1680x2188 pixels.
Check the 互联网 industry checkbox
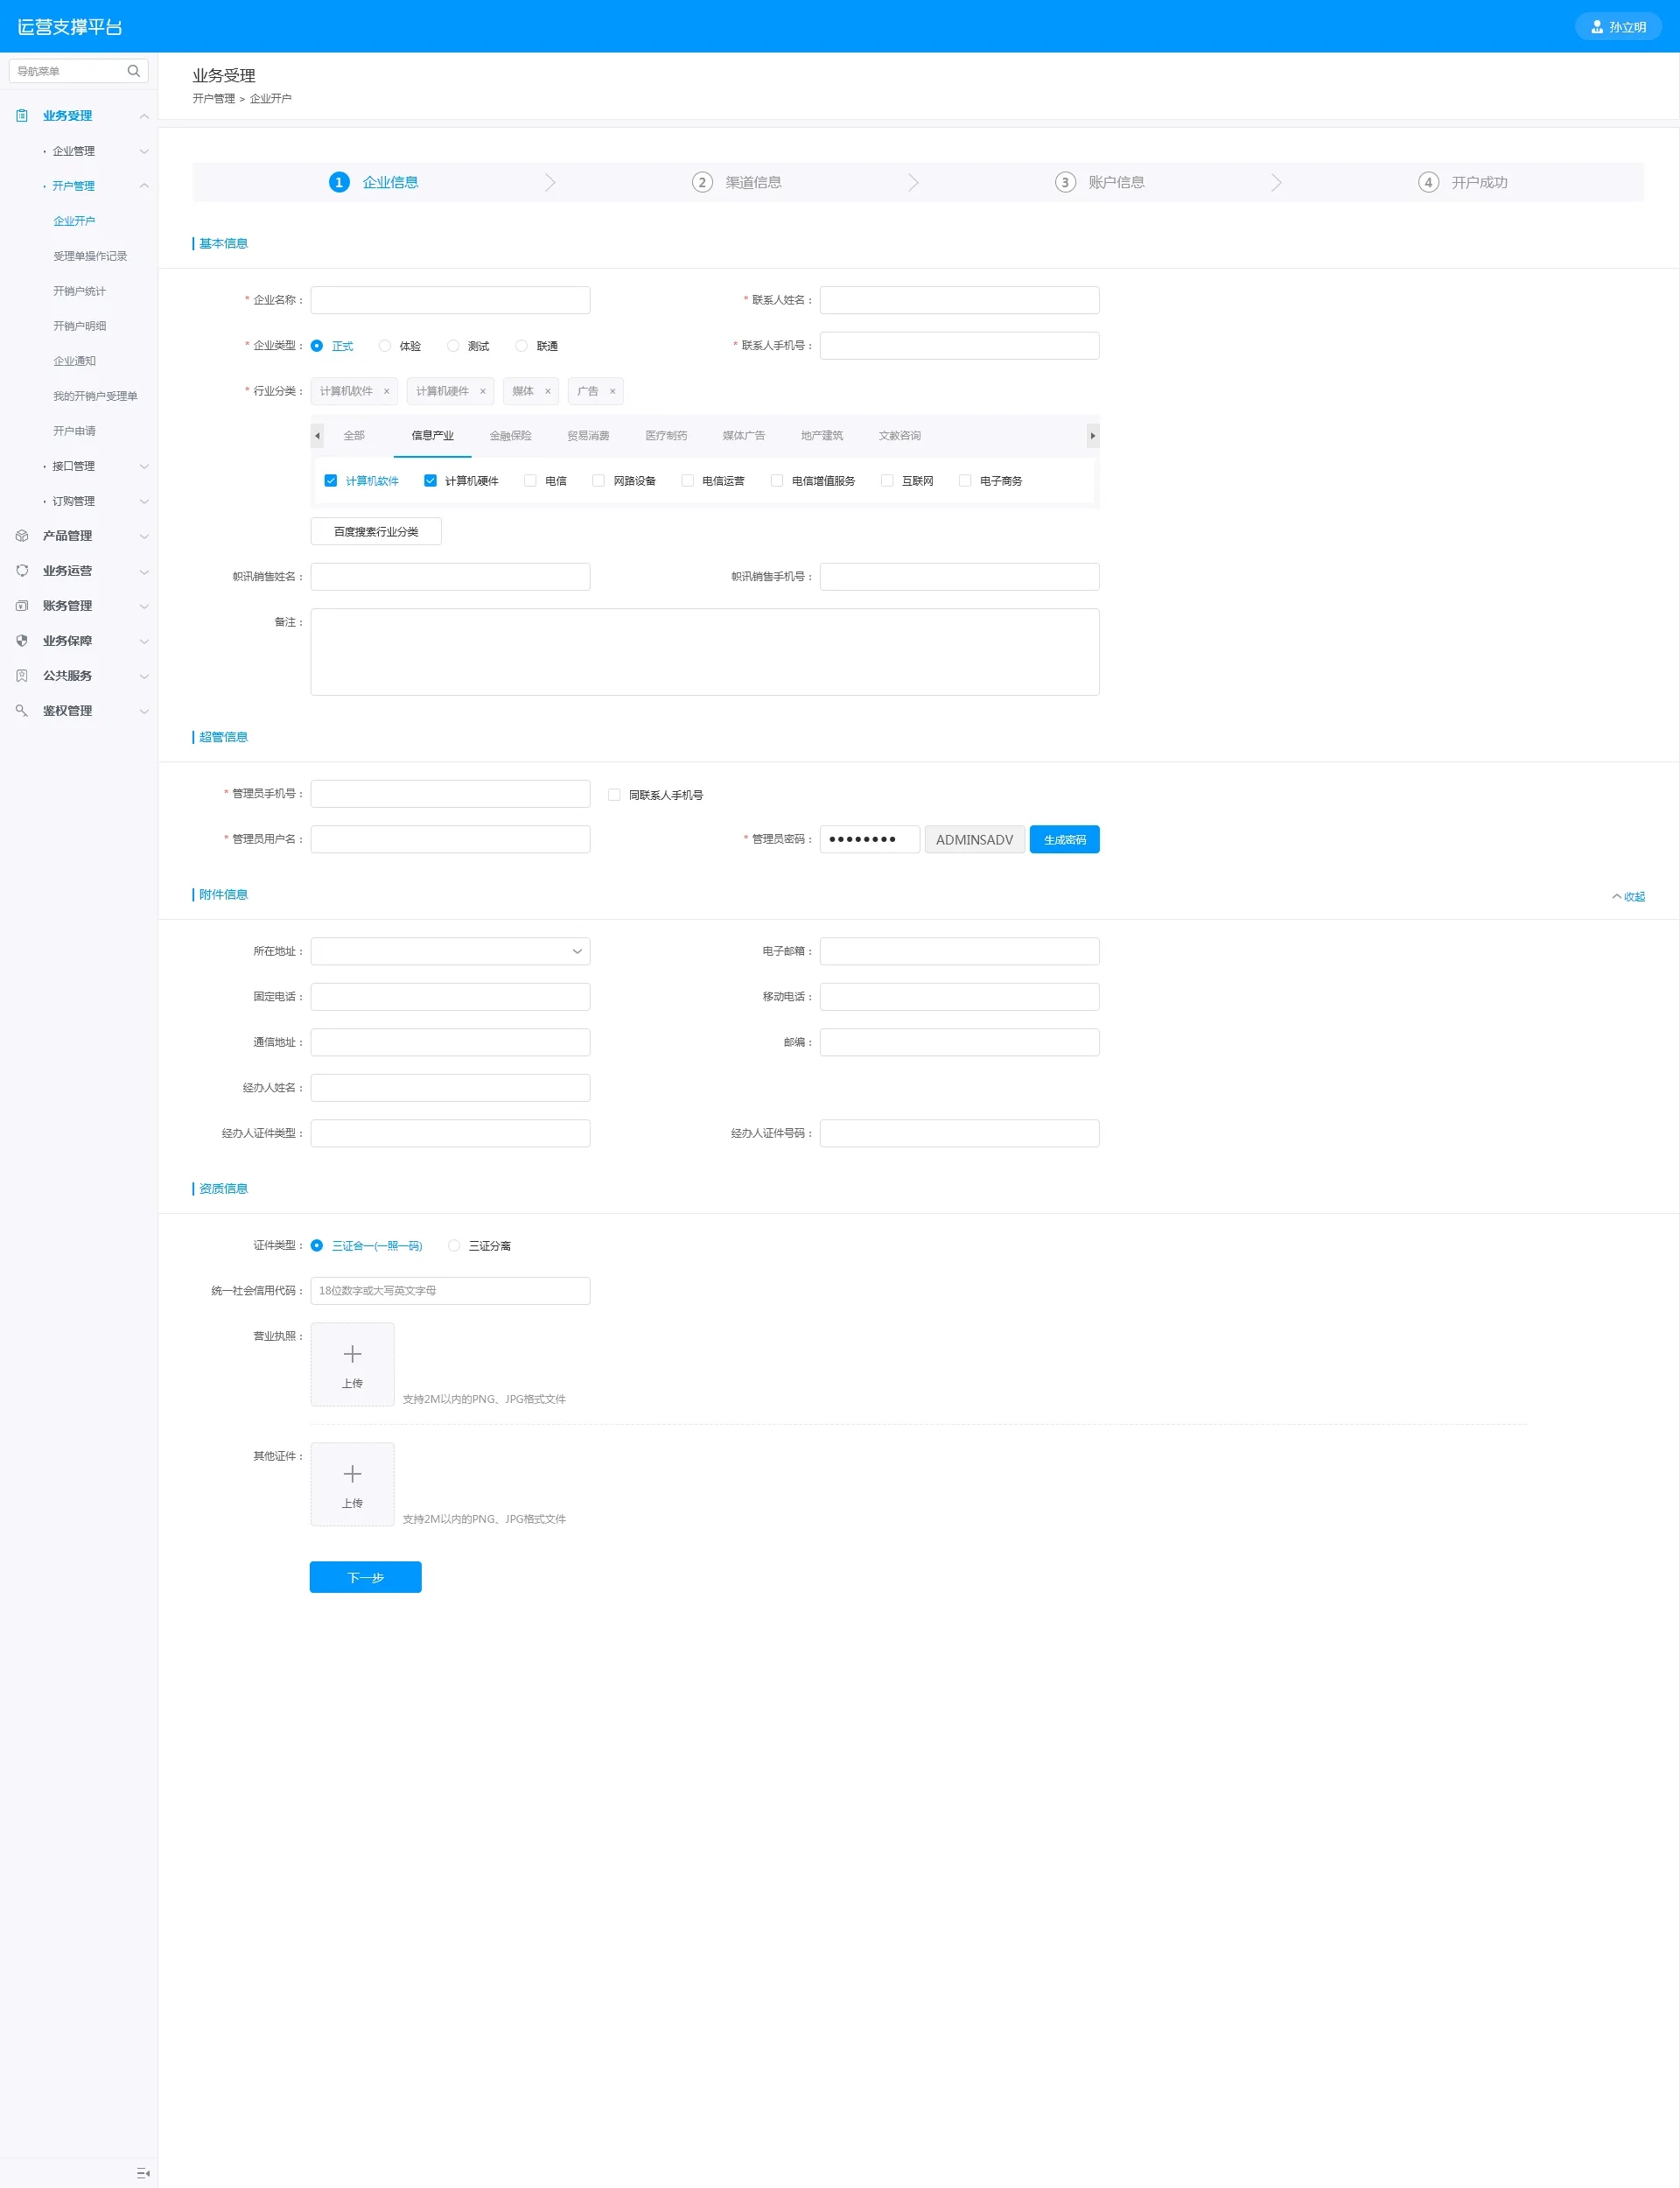pos(887,481)
